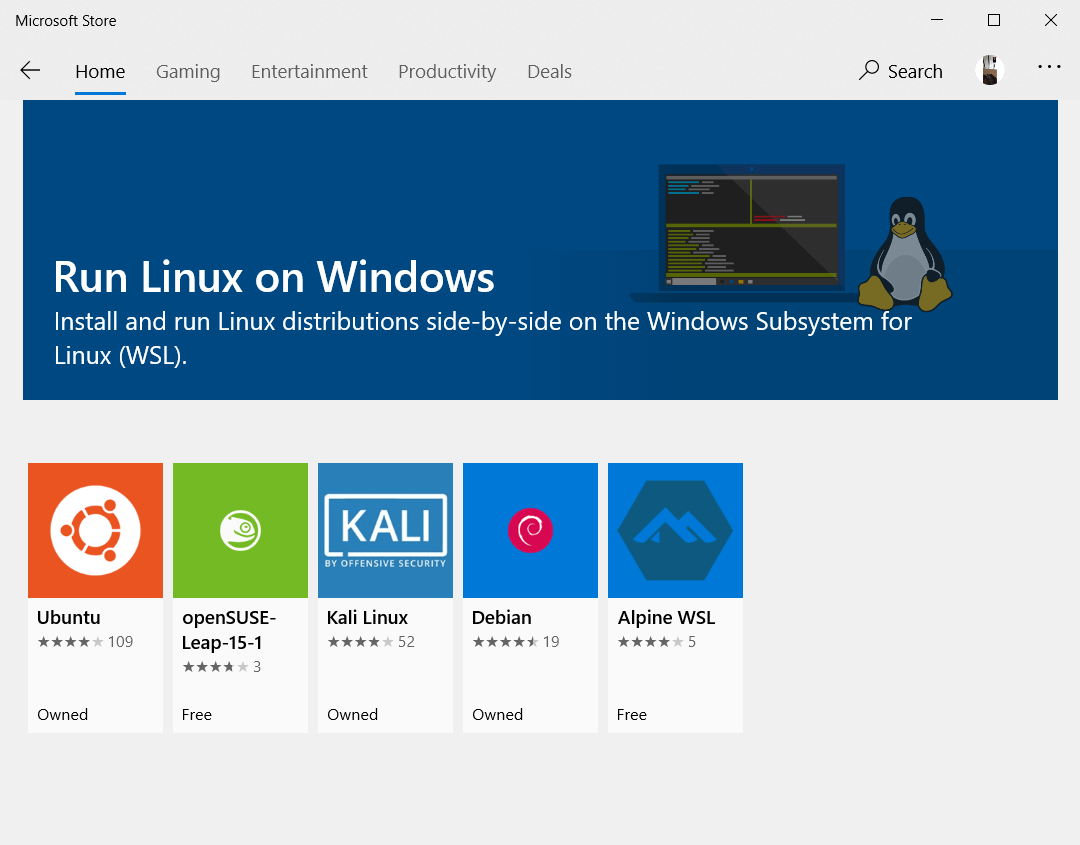Open the Entertainment section

tap(309, 71)
